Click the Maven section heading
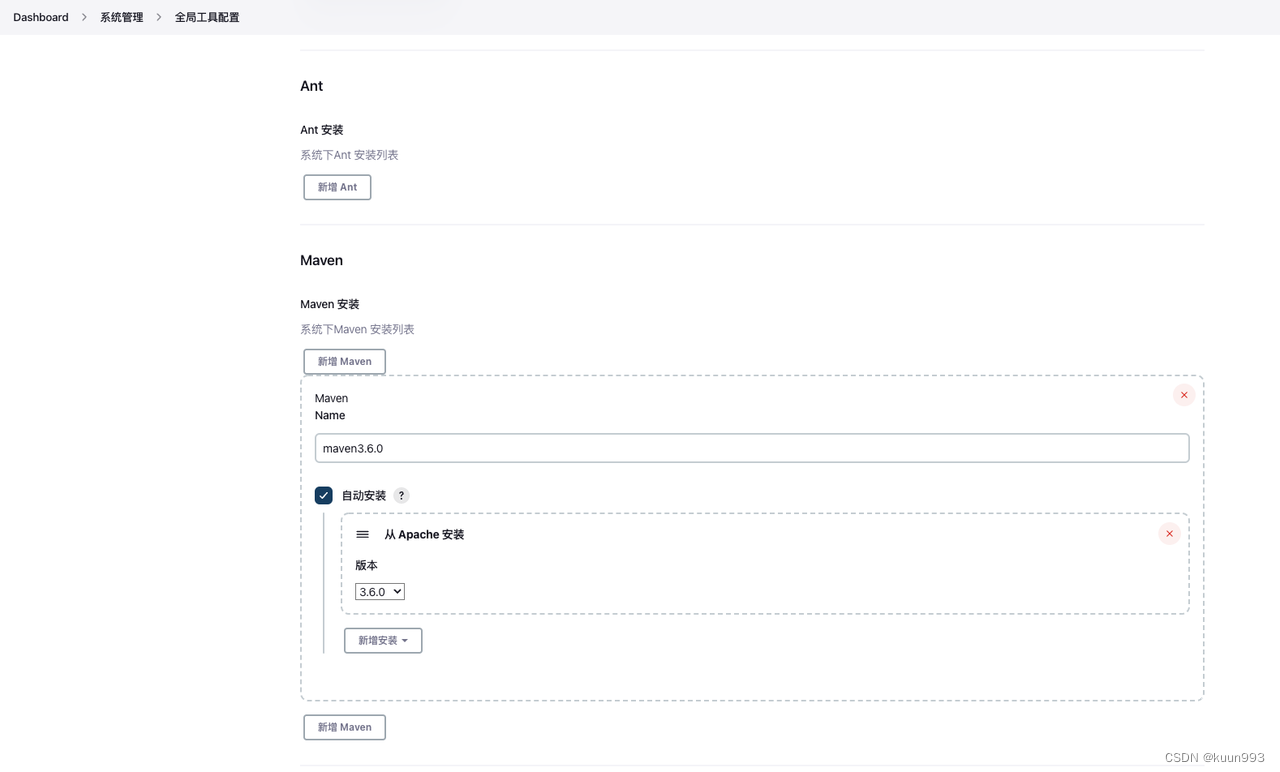Image resolution: width=1280 pixels, height=772 pixels. (321, 260)
